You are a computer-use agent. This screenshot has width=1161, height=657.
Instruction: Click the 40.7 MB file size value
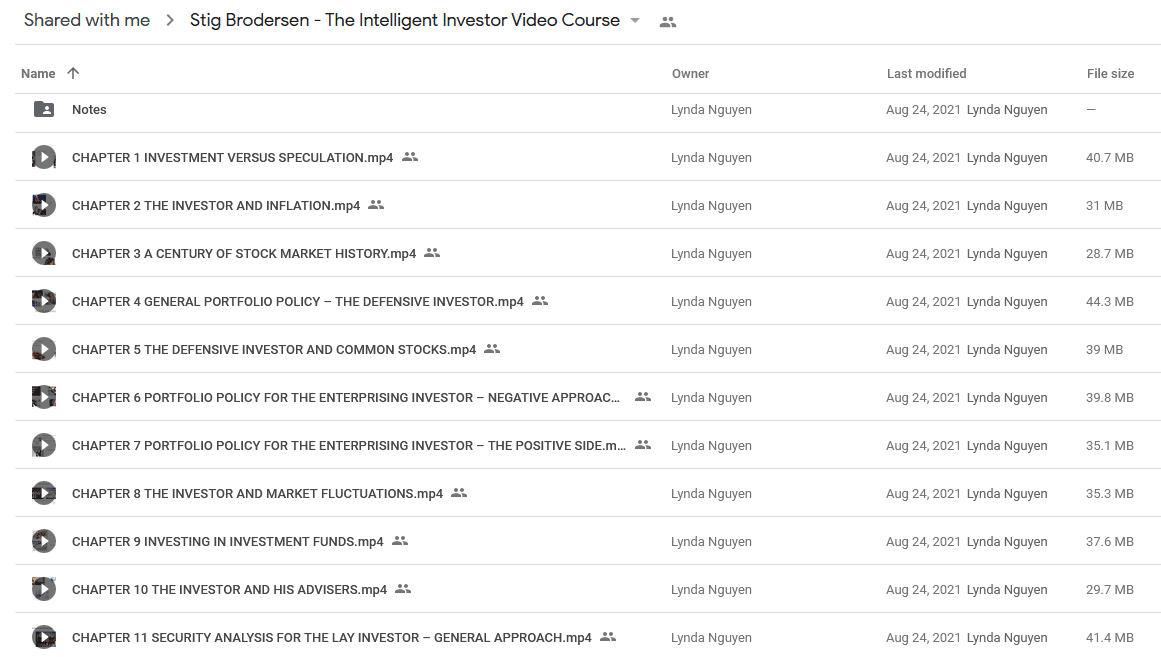tap(1110, 158)
